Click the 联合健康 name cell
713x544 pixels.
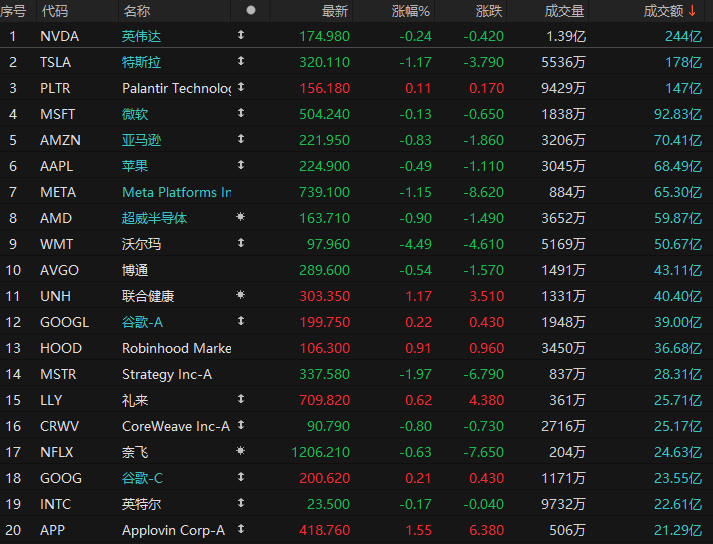[148, 297]
